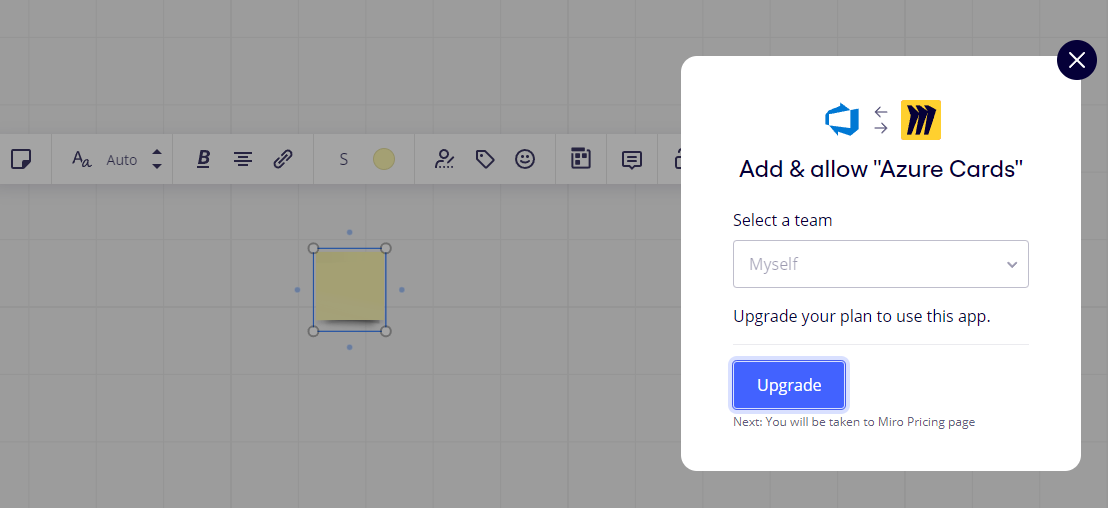Open the font style Aa option
Image resolution: width=1108 pixels, height=508 pixels.
click(x=82, y=159)
